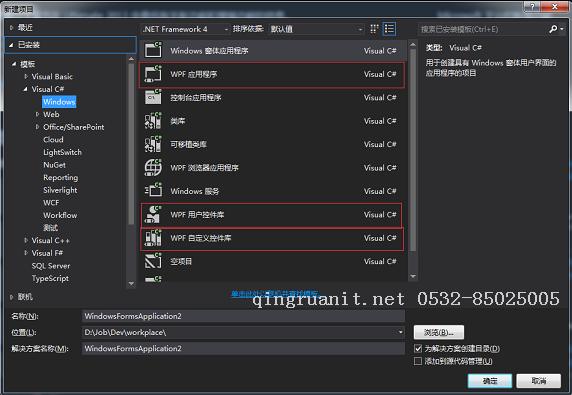Select the TypeScript category

(x=50, y=278)
